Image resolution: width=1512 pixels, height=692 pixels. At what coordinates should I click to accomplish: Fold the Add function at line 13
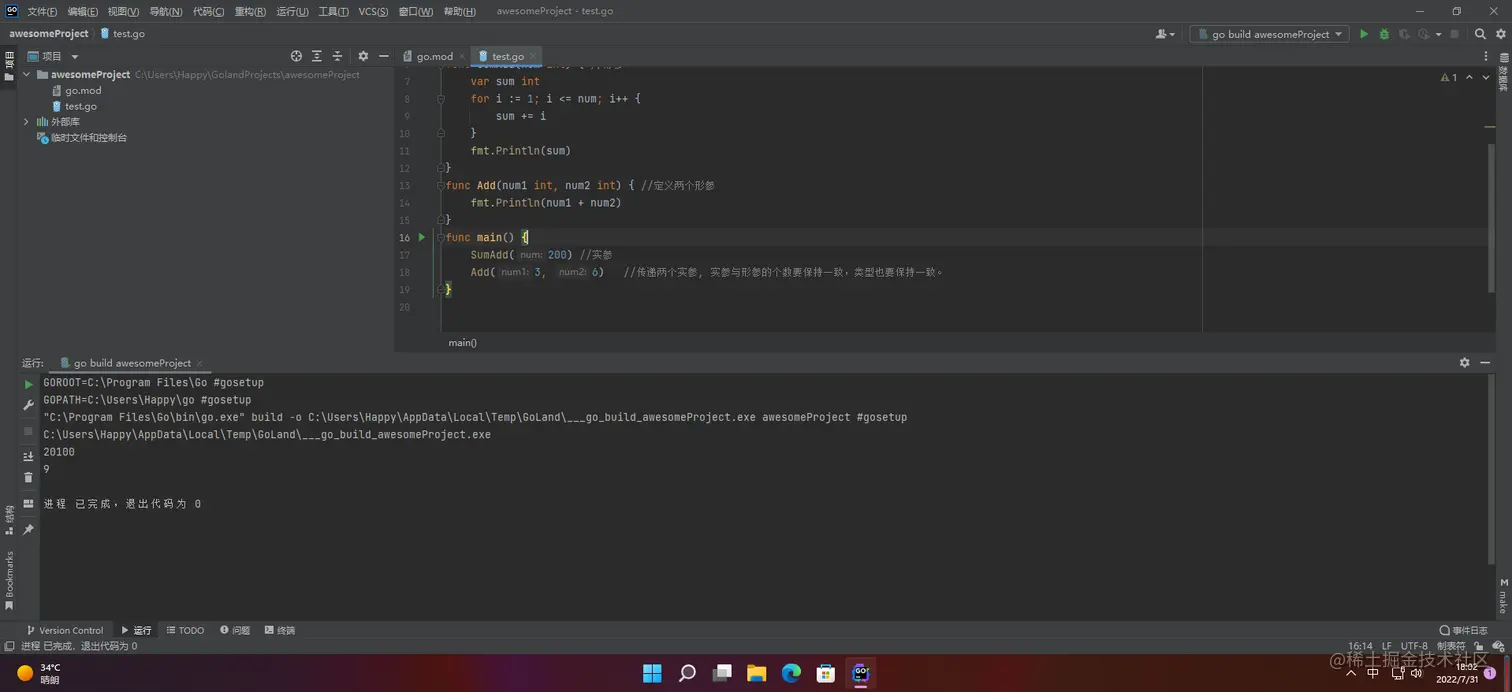click(440, 186)
